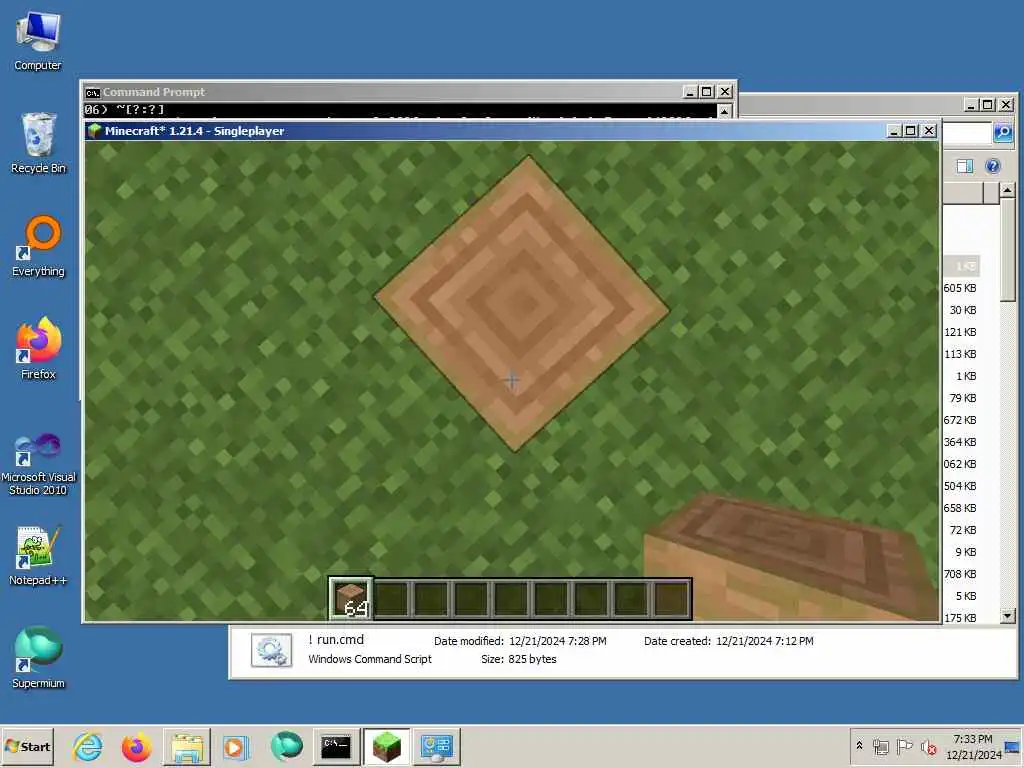This screenshot has height=768, width=1024.
Task: Select the file row showing 605 KB
Action: [x=960, y=288]
